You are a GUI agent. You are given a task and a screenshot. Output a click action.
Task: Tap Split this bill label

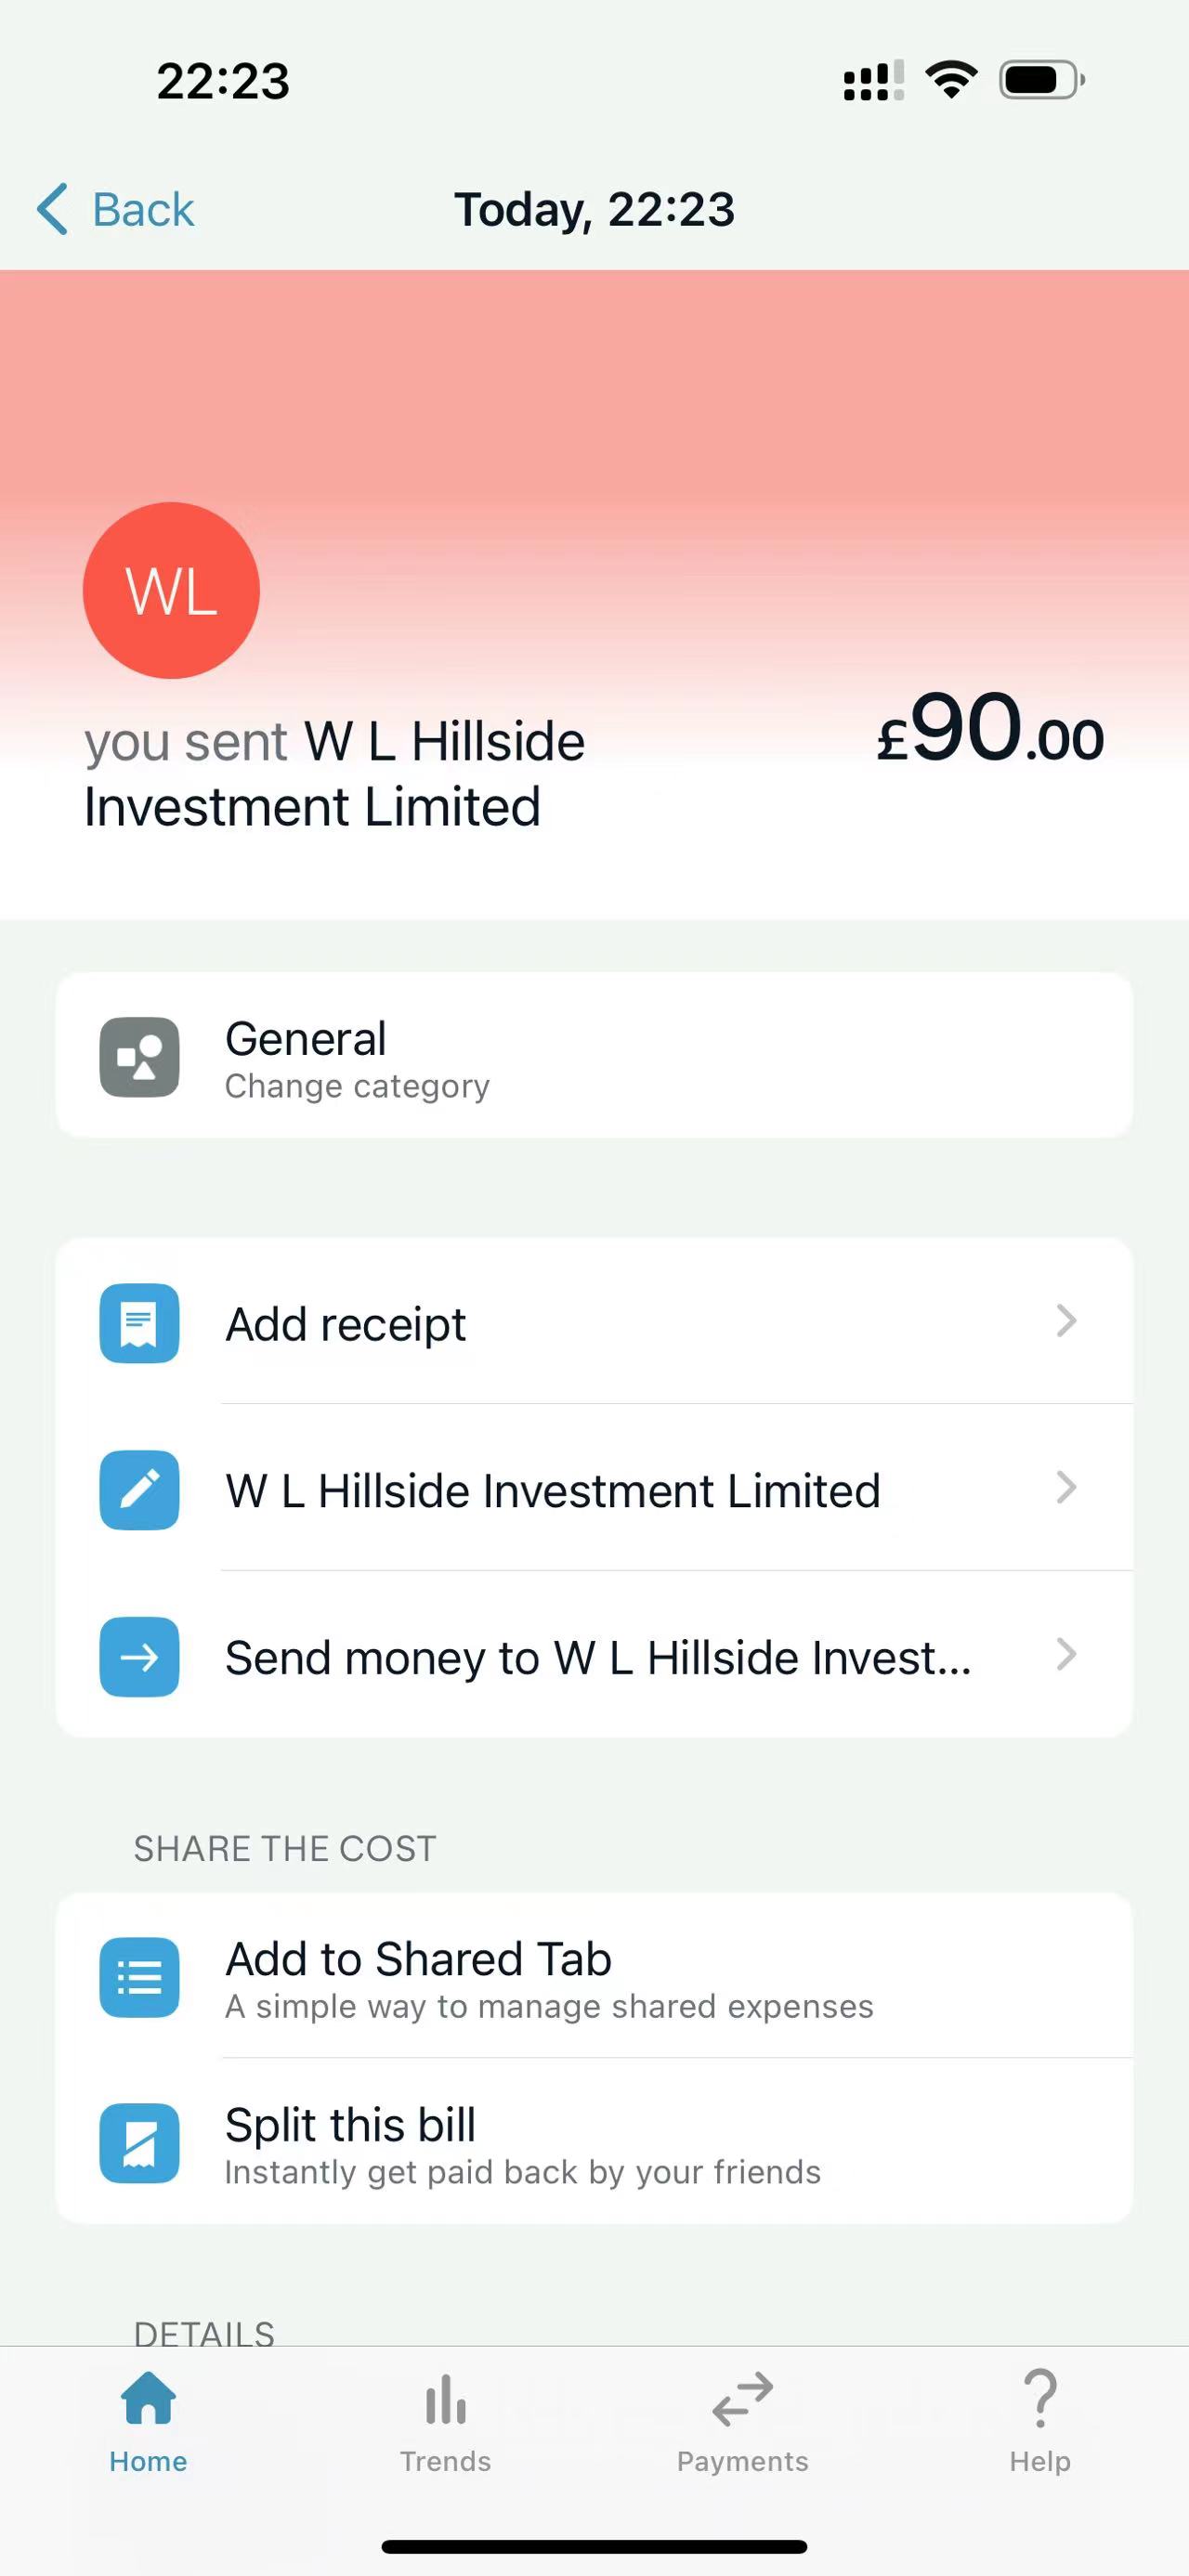pyautogui.click(x=350, y=2125)
